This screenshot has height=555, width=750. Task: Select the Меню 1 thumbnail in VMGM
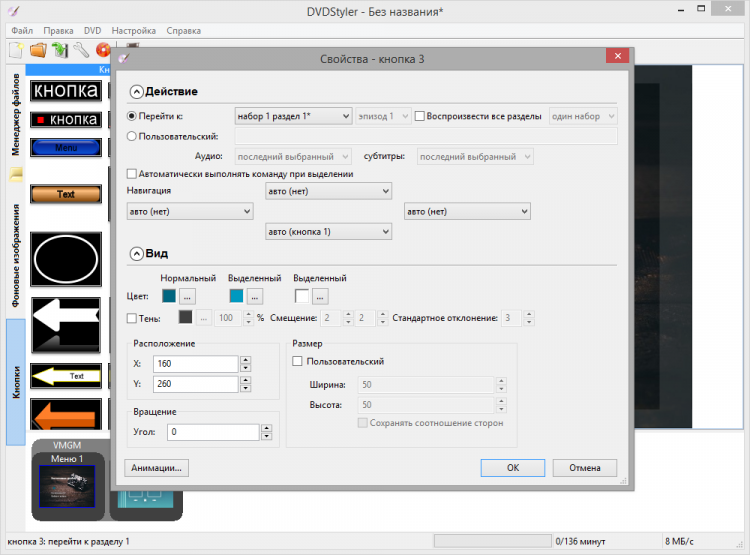pos(67,486)
